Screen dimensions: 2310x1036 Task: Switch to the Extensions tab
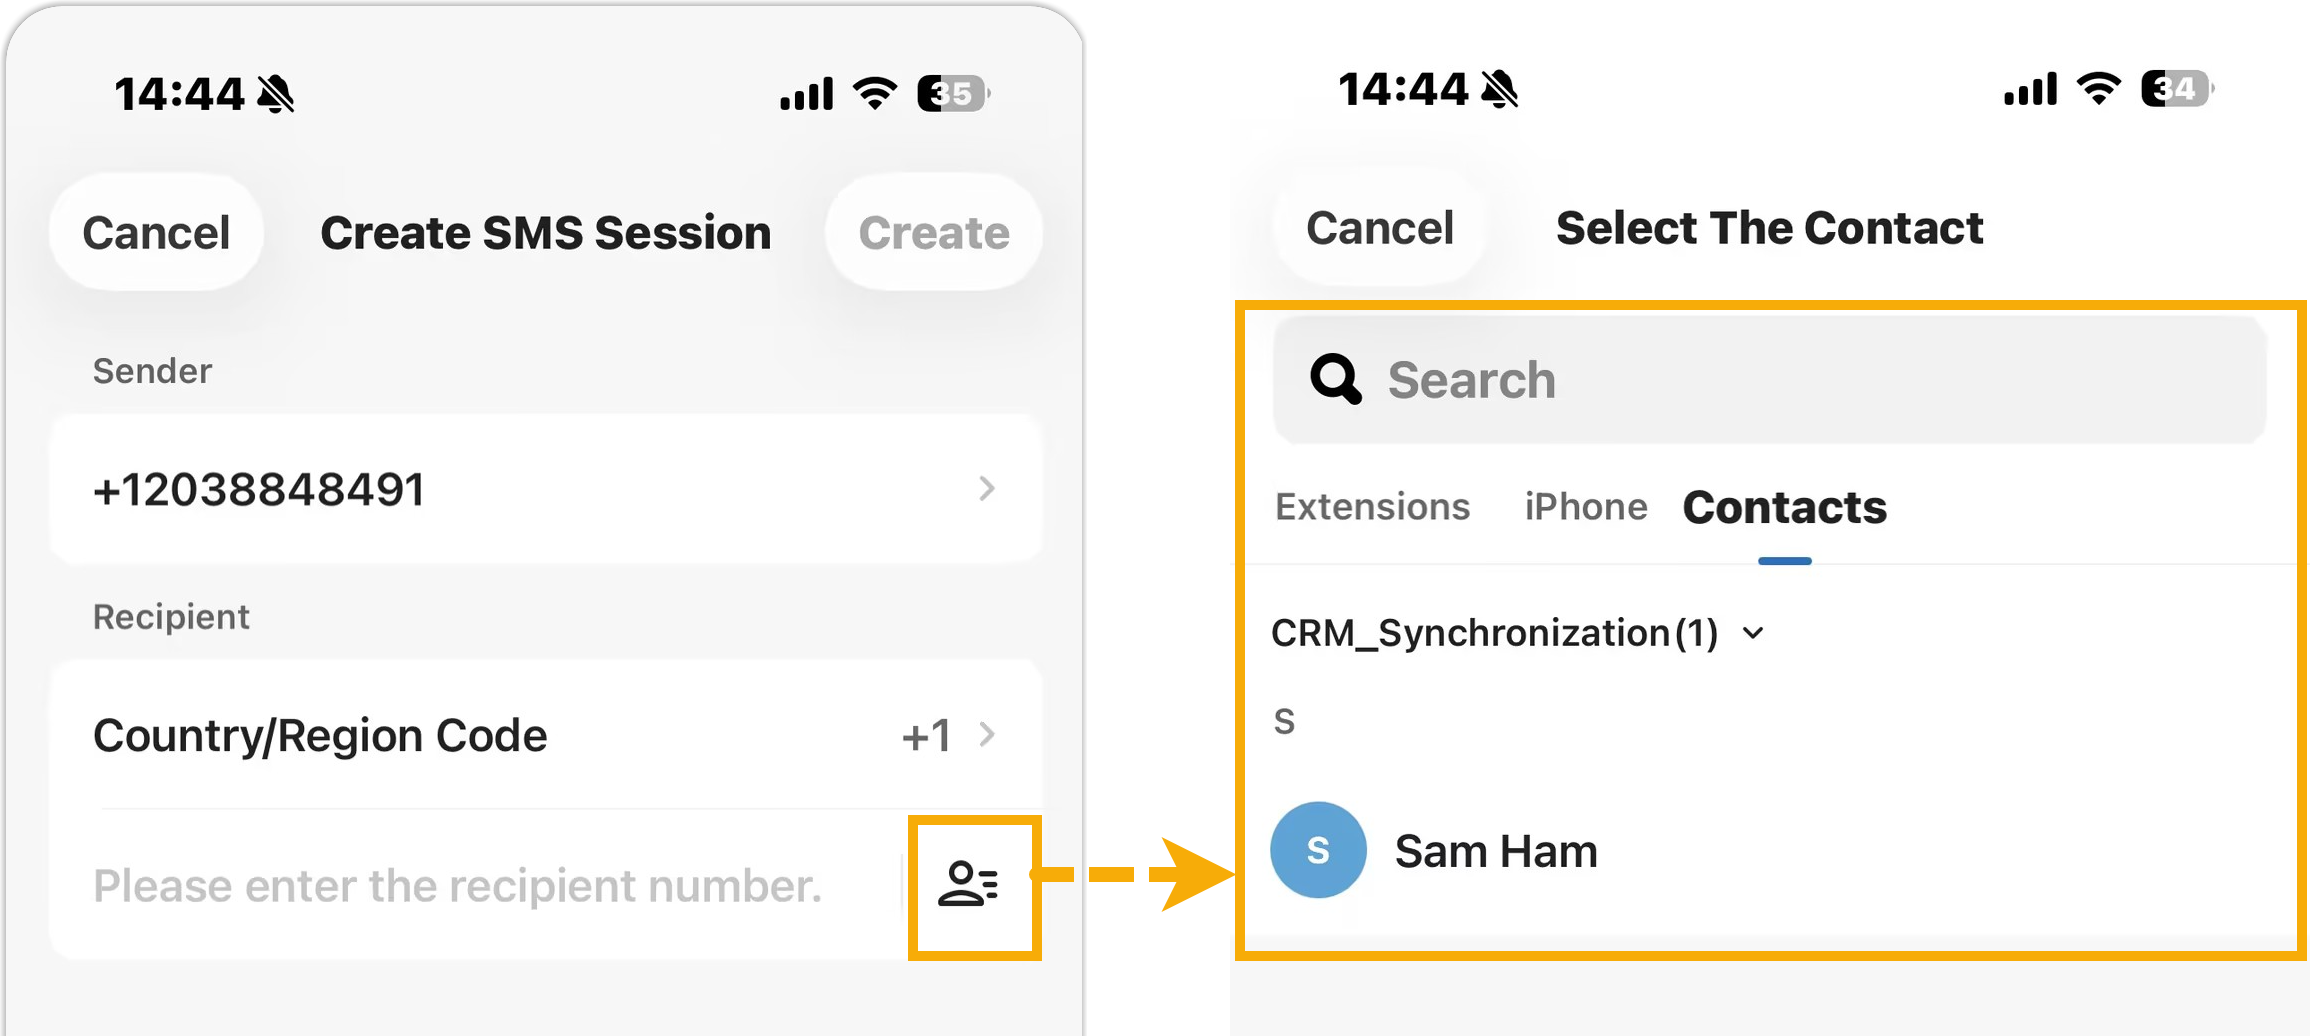(x=1372, y=507)
